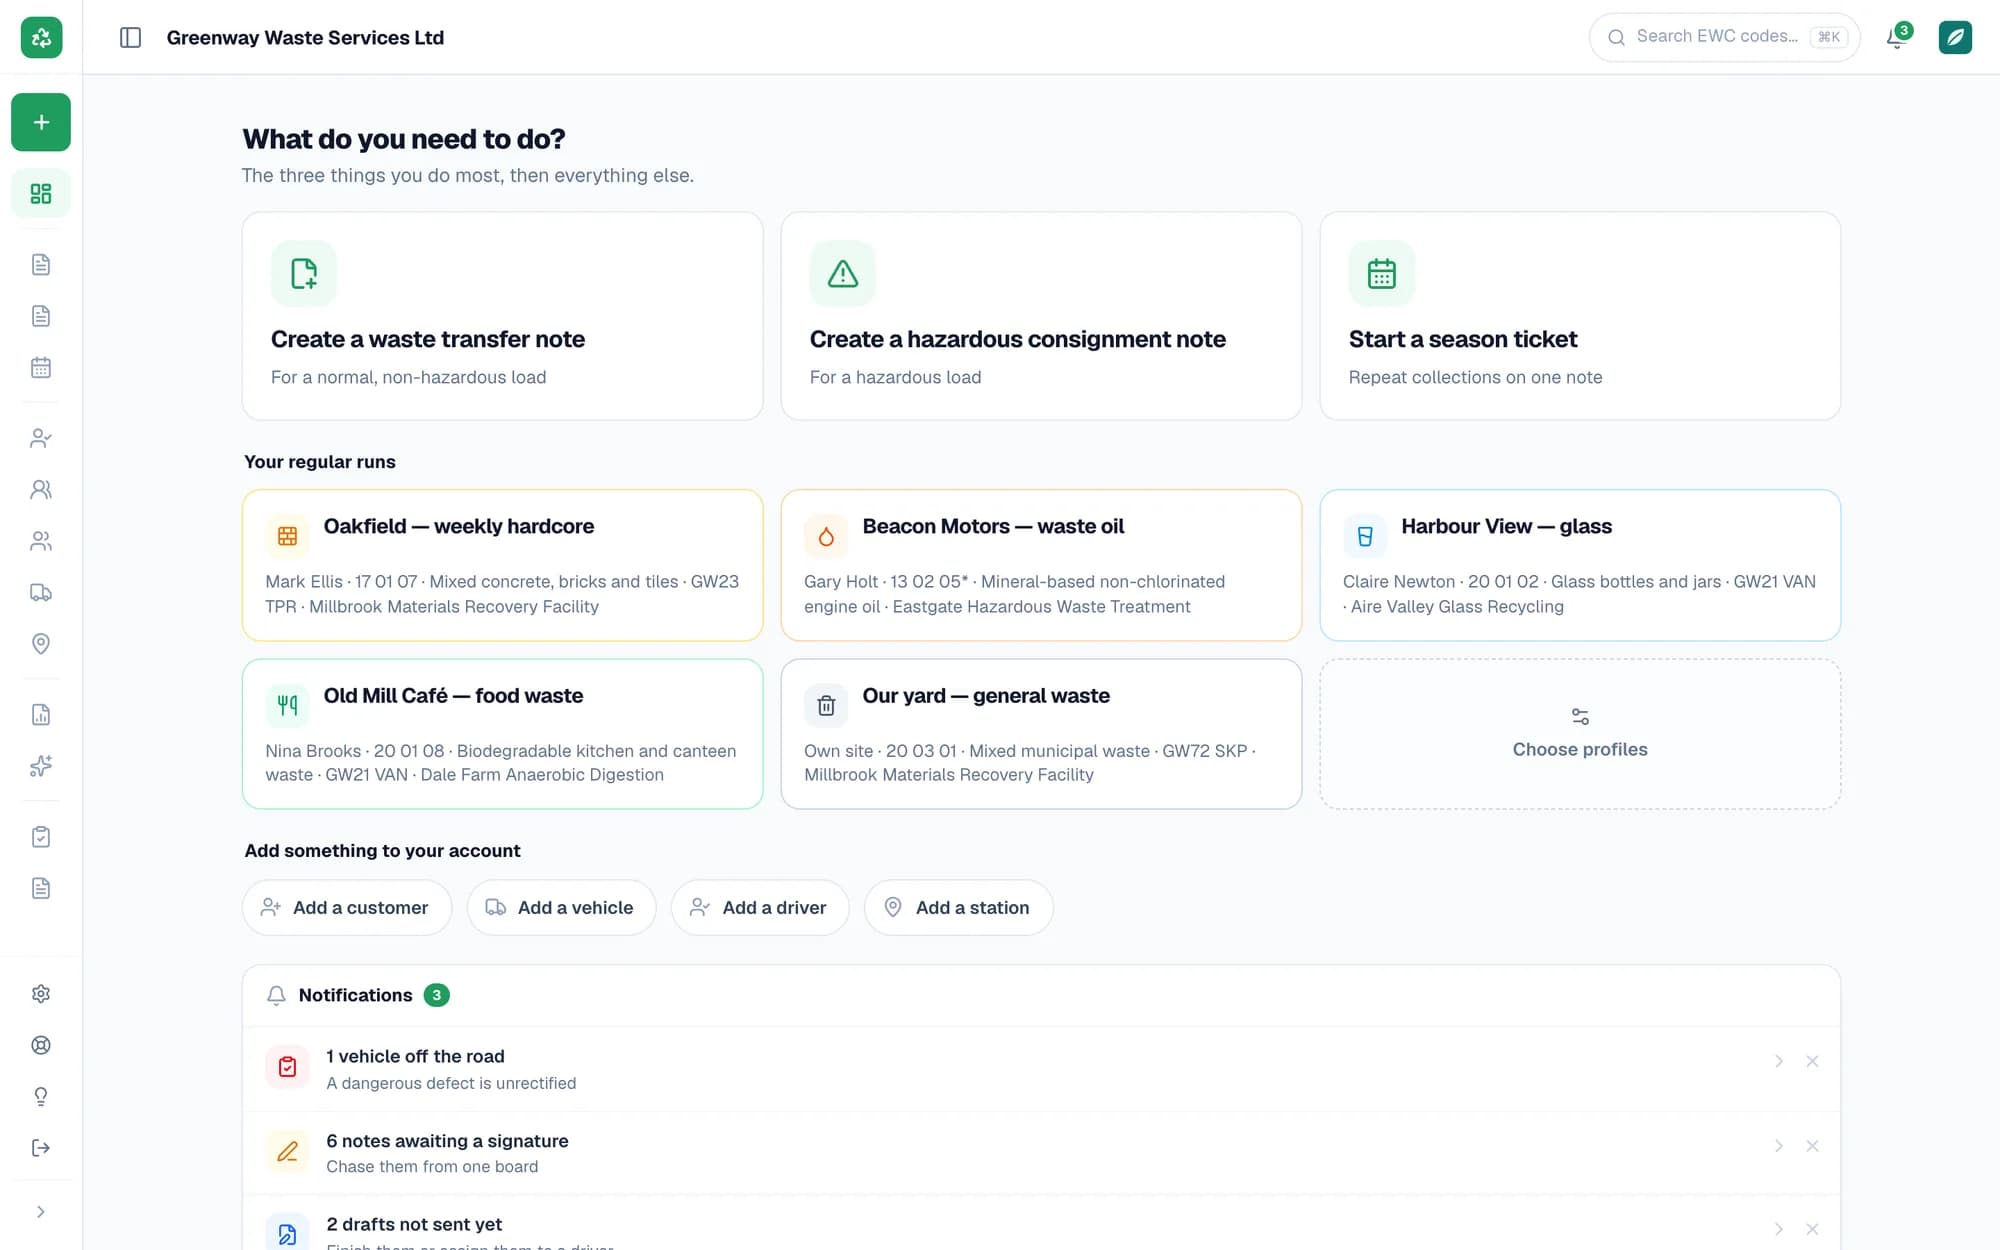
Task: Open the Our yard general waste run
Action: [1041, 734]
